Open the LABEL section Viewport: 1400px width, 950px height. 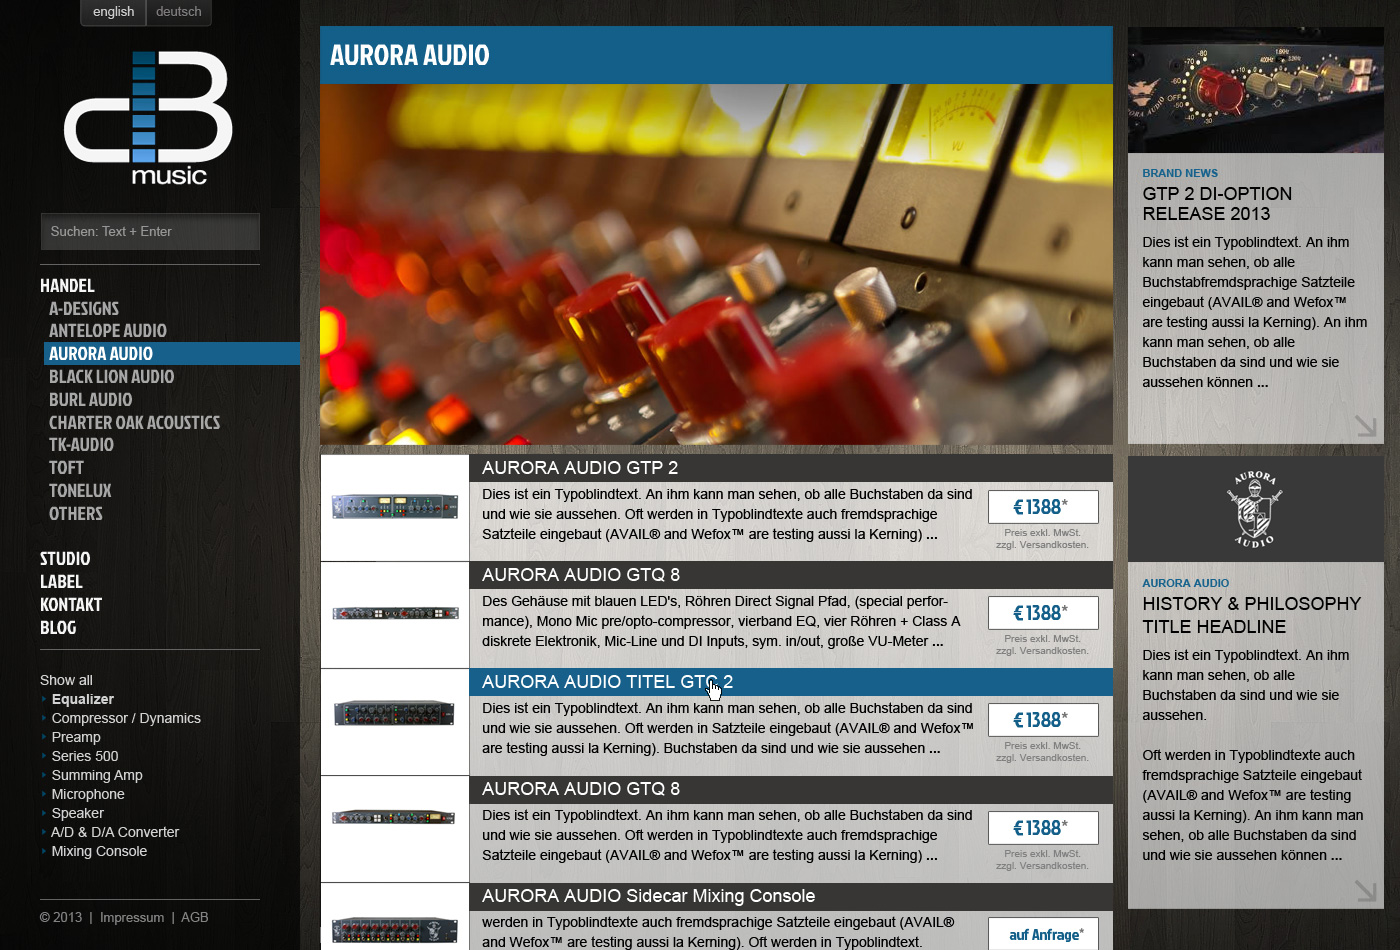click(x=61, y=582)
